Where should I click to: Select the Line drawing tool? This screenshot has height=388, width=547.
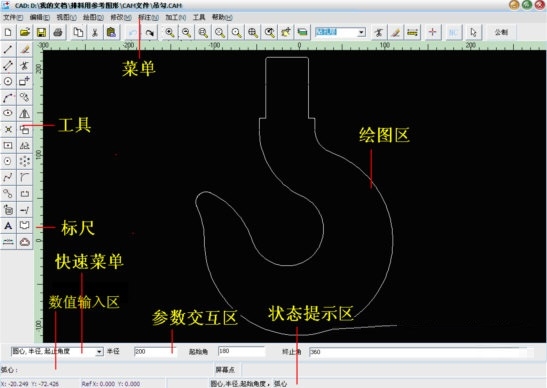click(x=8, y=49)
